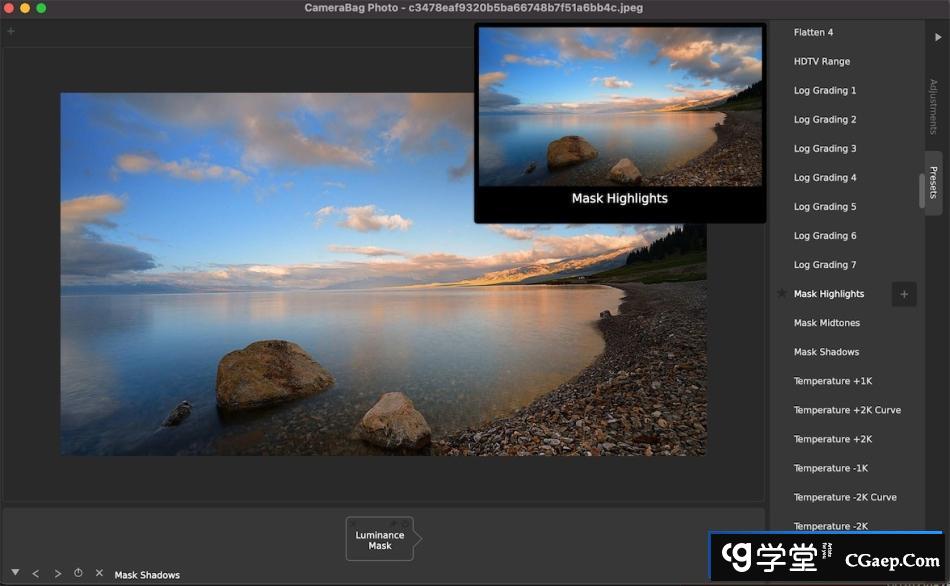Click the previous arrow in bottom toolbar

[x=36, y=574]
